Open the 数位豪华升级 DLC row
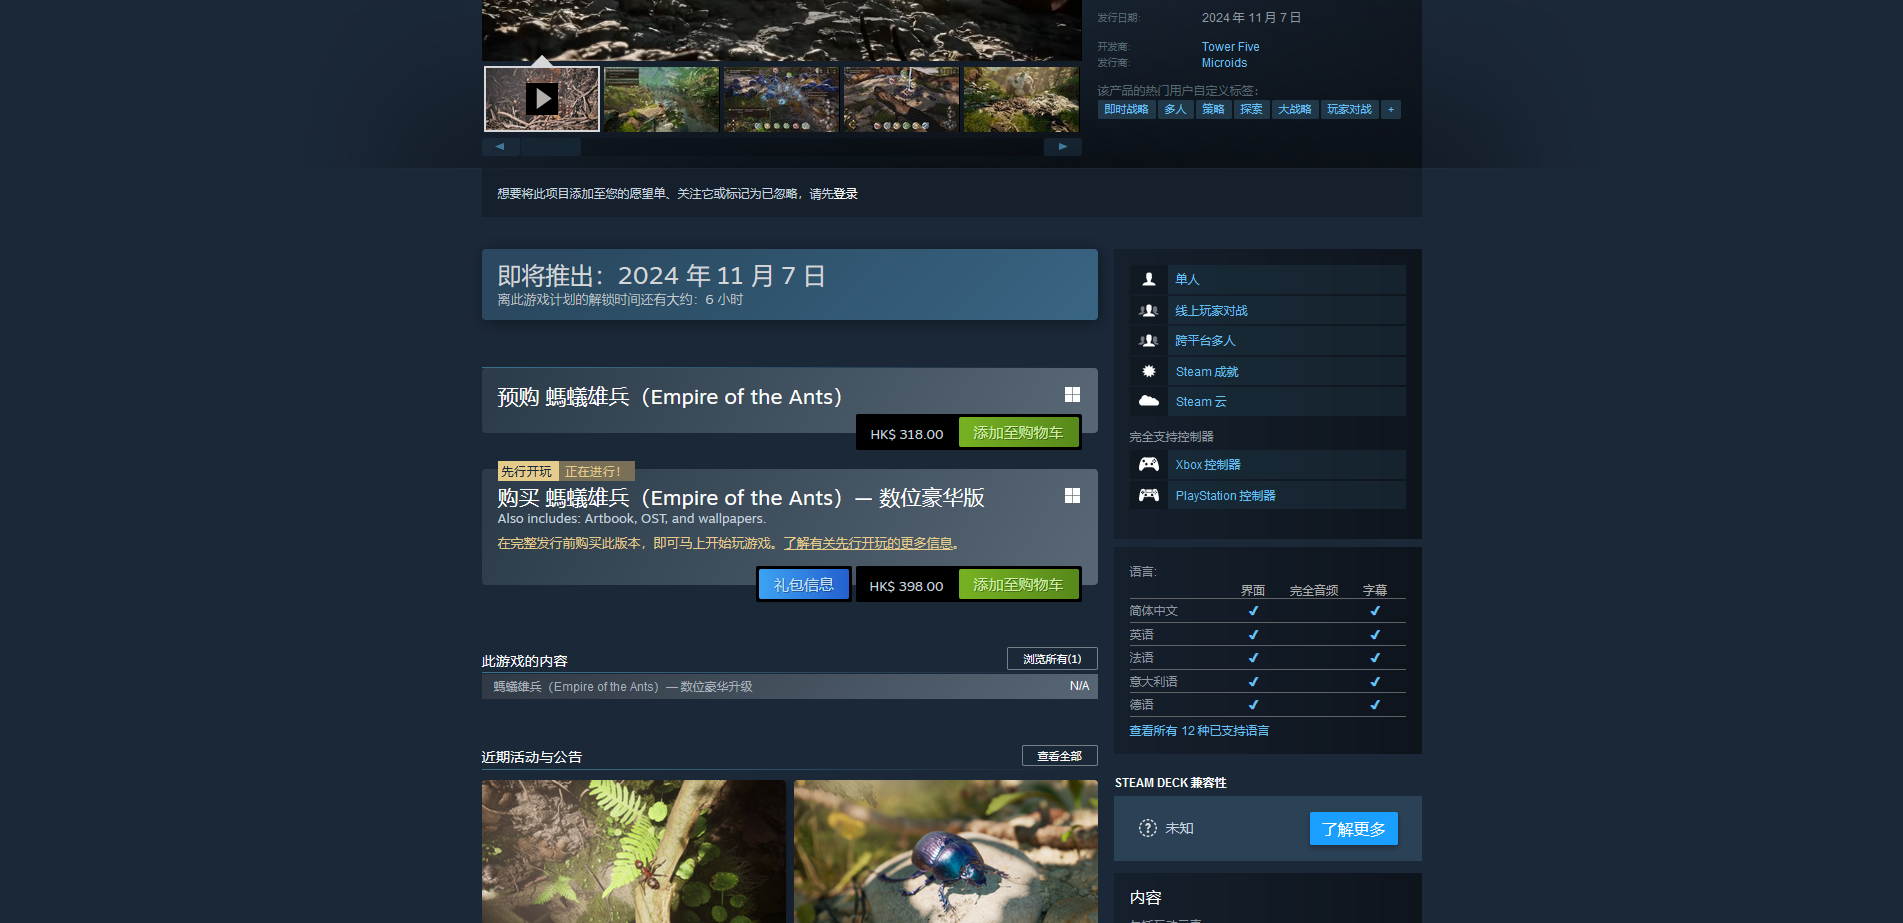The width and height of the screenshot is (1903, 923). click(x=790, y=687)
